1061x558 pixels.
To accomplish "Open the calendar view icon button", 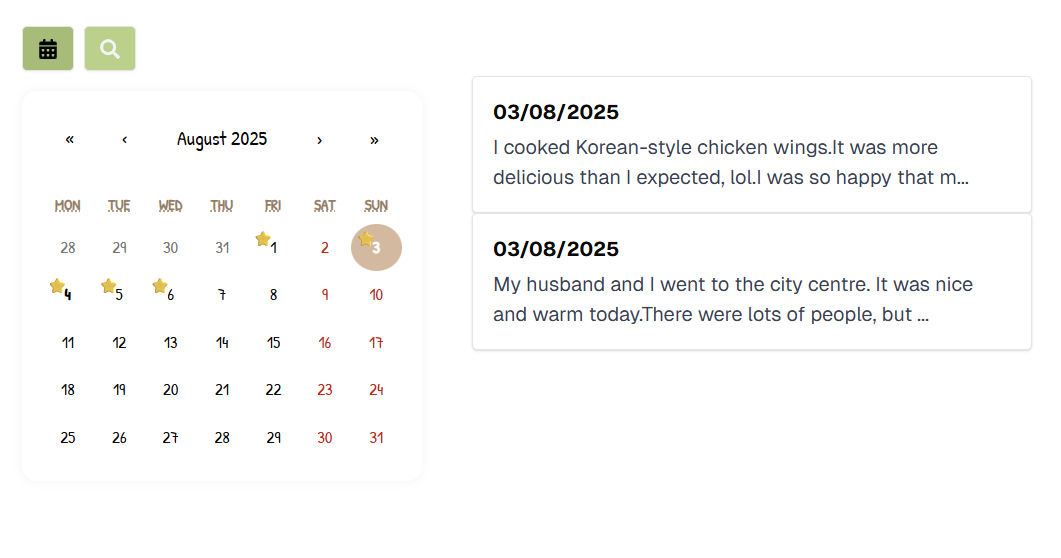I will tap(48, 49).
